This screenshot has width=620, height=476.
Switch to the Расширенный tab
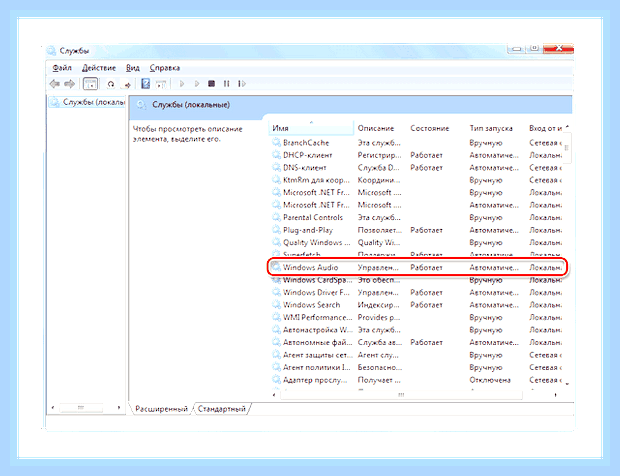click(161, 409)
